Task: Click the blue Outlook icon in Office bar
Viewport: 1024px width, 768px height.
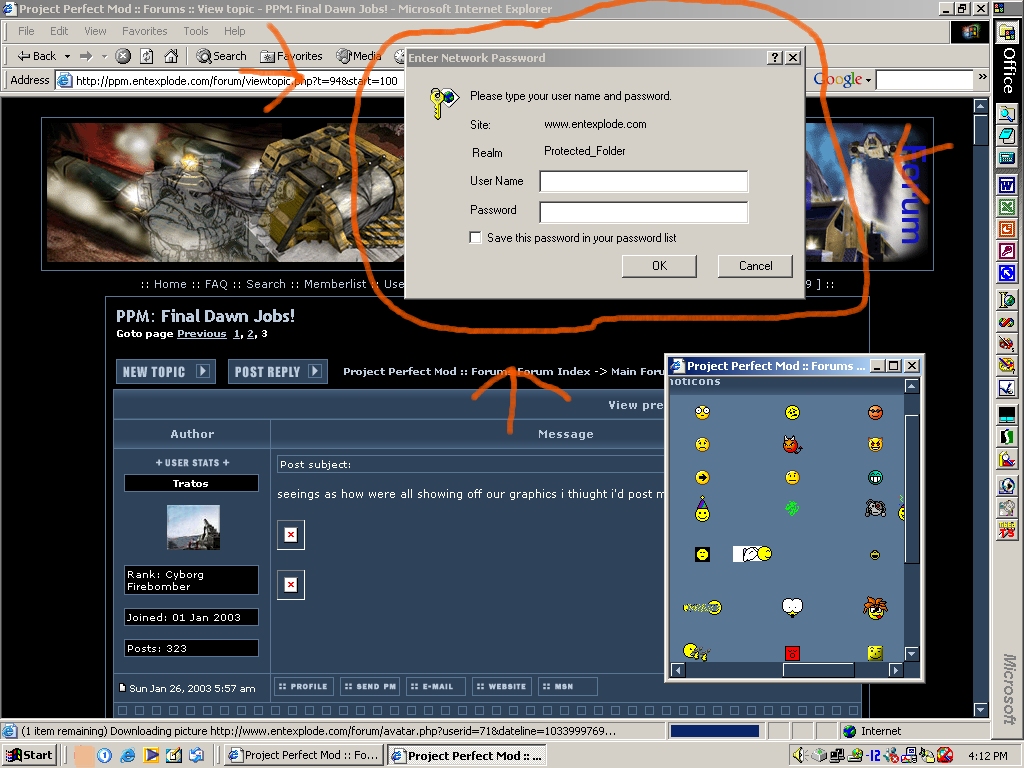Action: 1006,272
